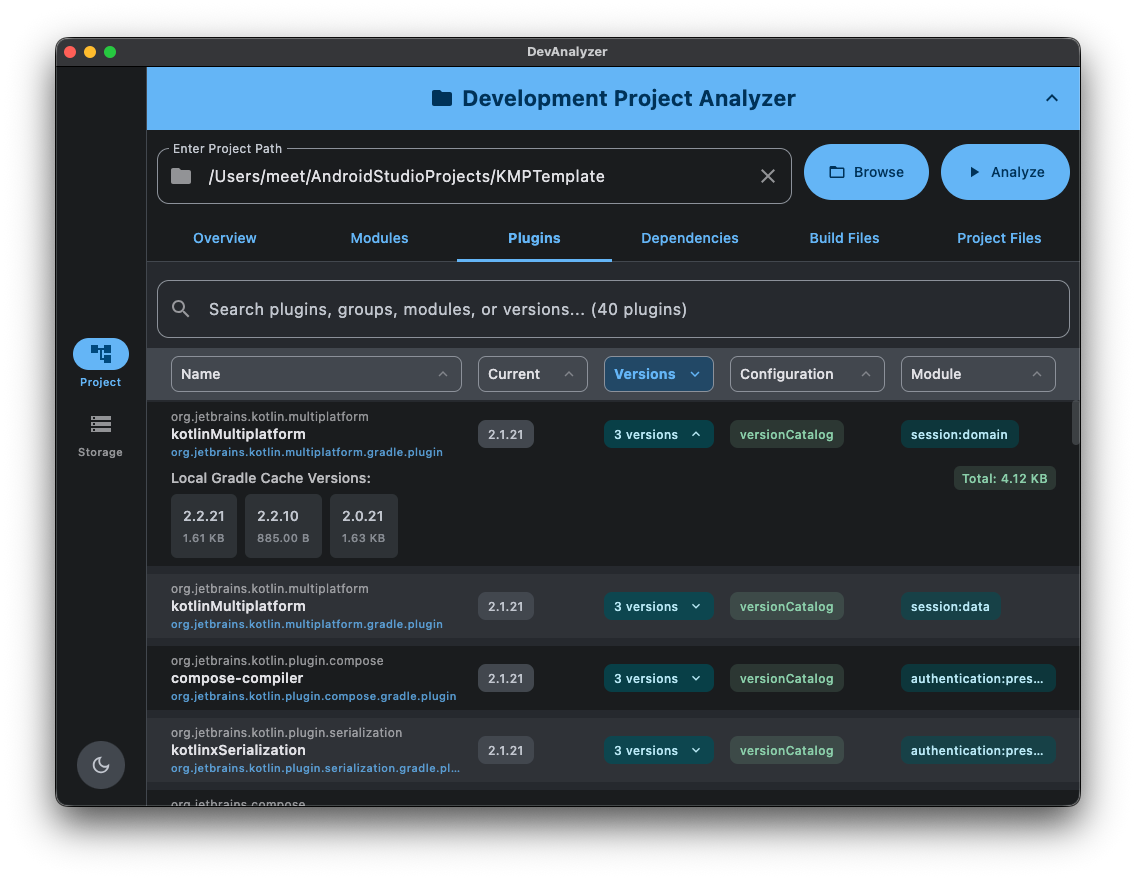This screenshot has height=880, width=1136.
Task: Click the session:domain module chip
Action: 959,435
